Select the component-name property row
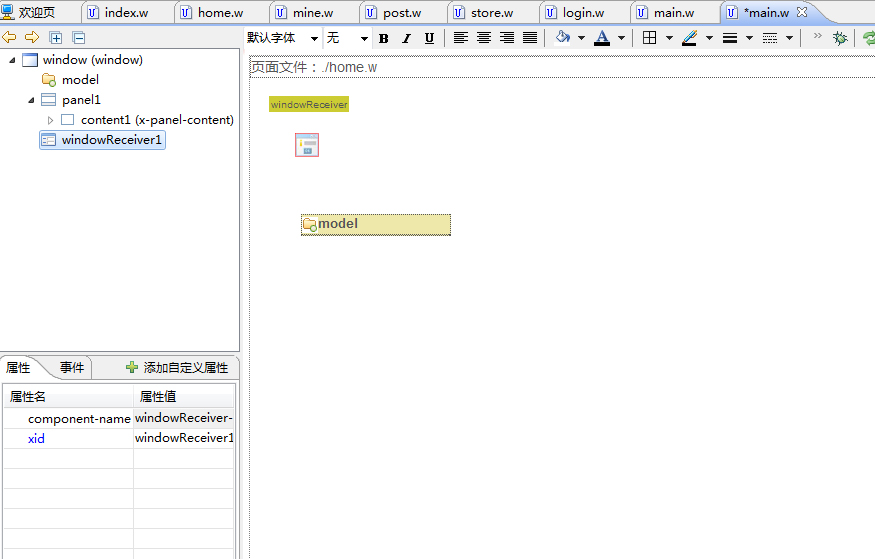 (119, 418)
